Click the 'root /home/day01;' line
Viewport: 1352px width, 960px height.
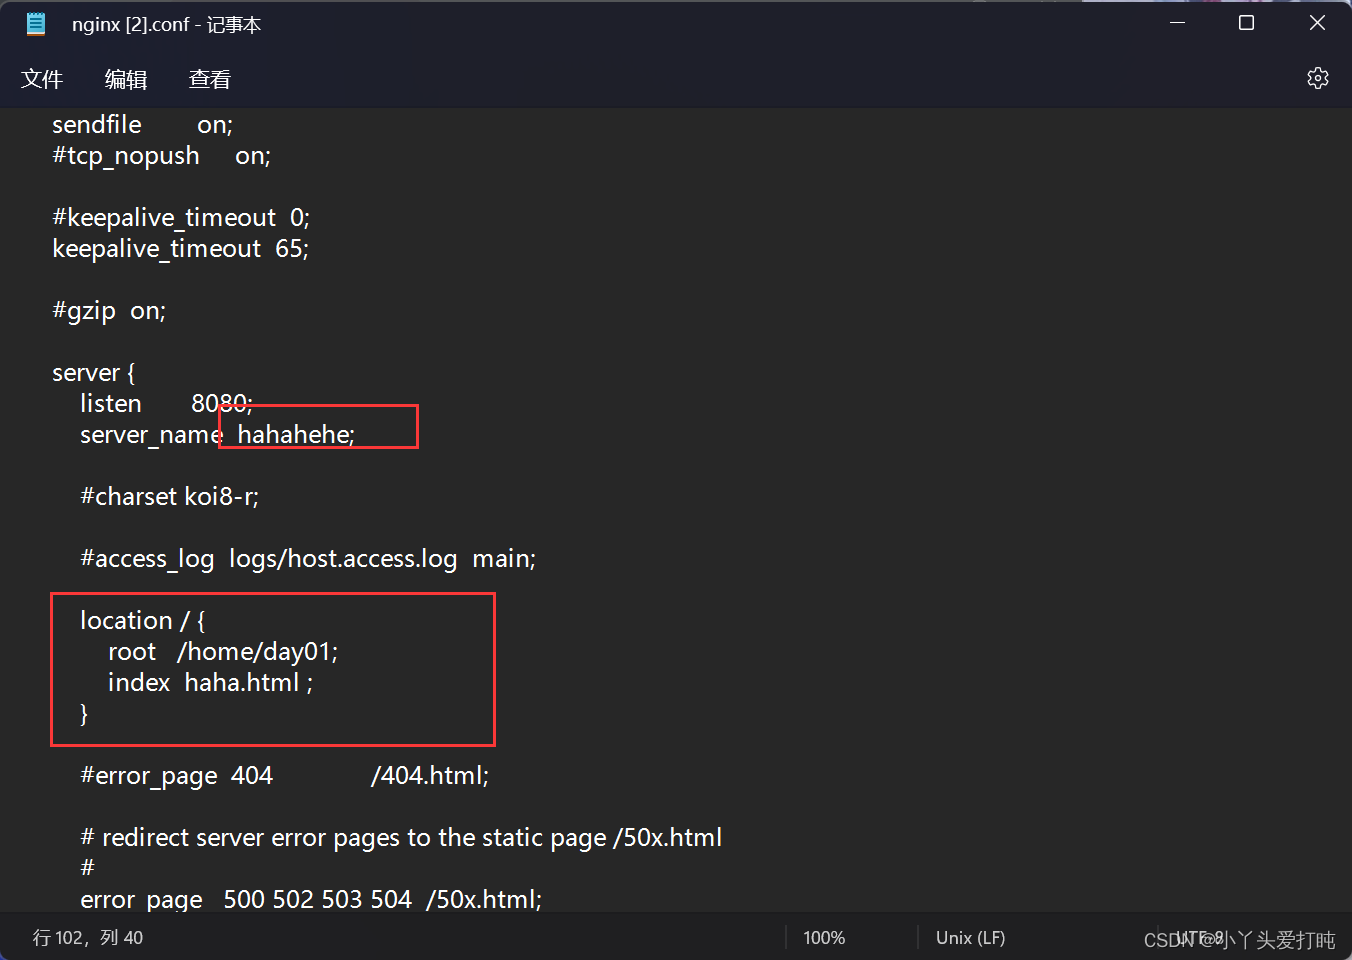pos(223,652)
